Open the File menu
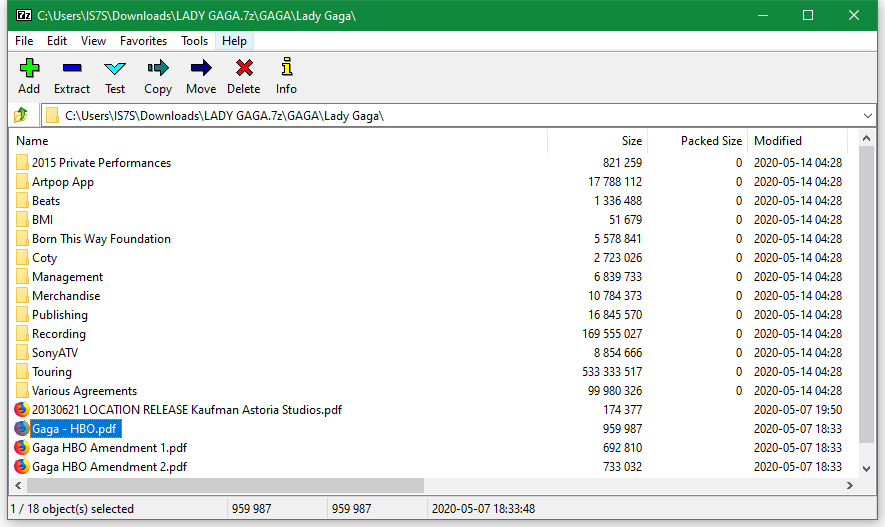 pyautogui.click(x=24, y=41)
